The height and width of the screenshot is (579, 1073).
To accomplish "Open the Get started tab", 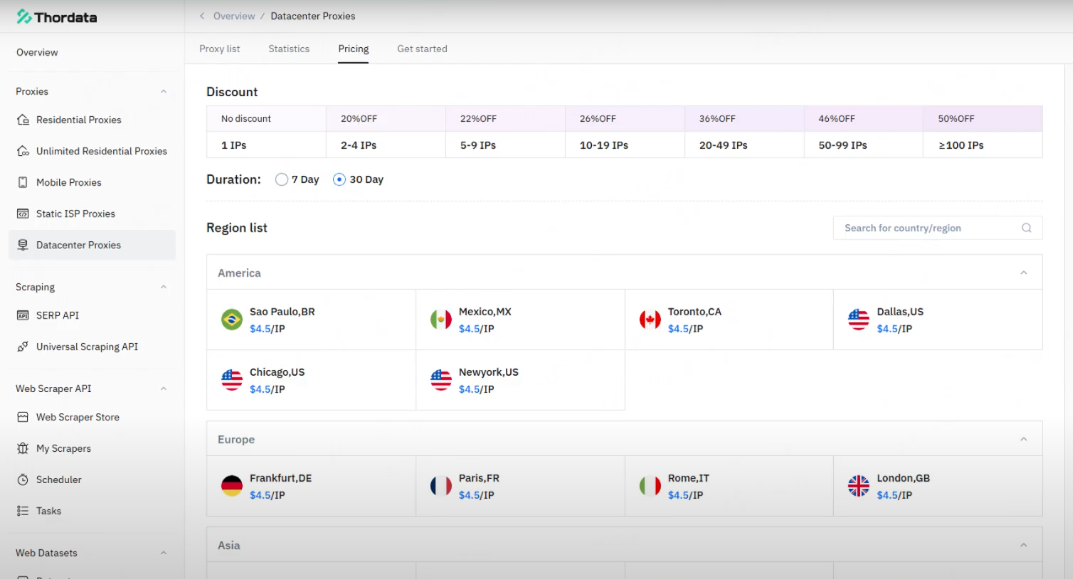I will click(422, 49).
